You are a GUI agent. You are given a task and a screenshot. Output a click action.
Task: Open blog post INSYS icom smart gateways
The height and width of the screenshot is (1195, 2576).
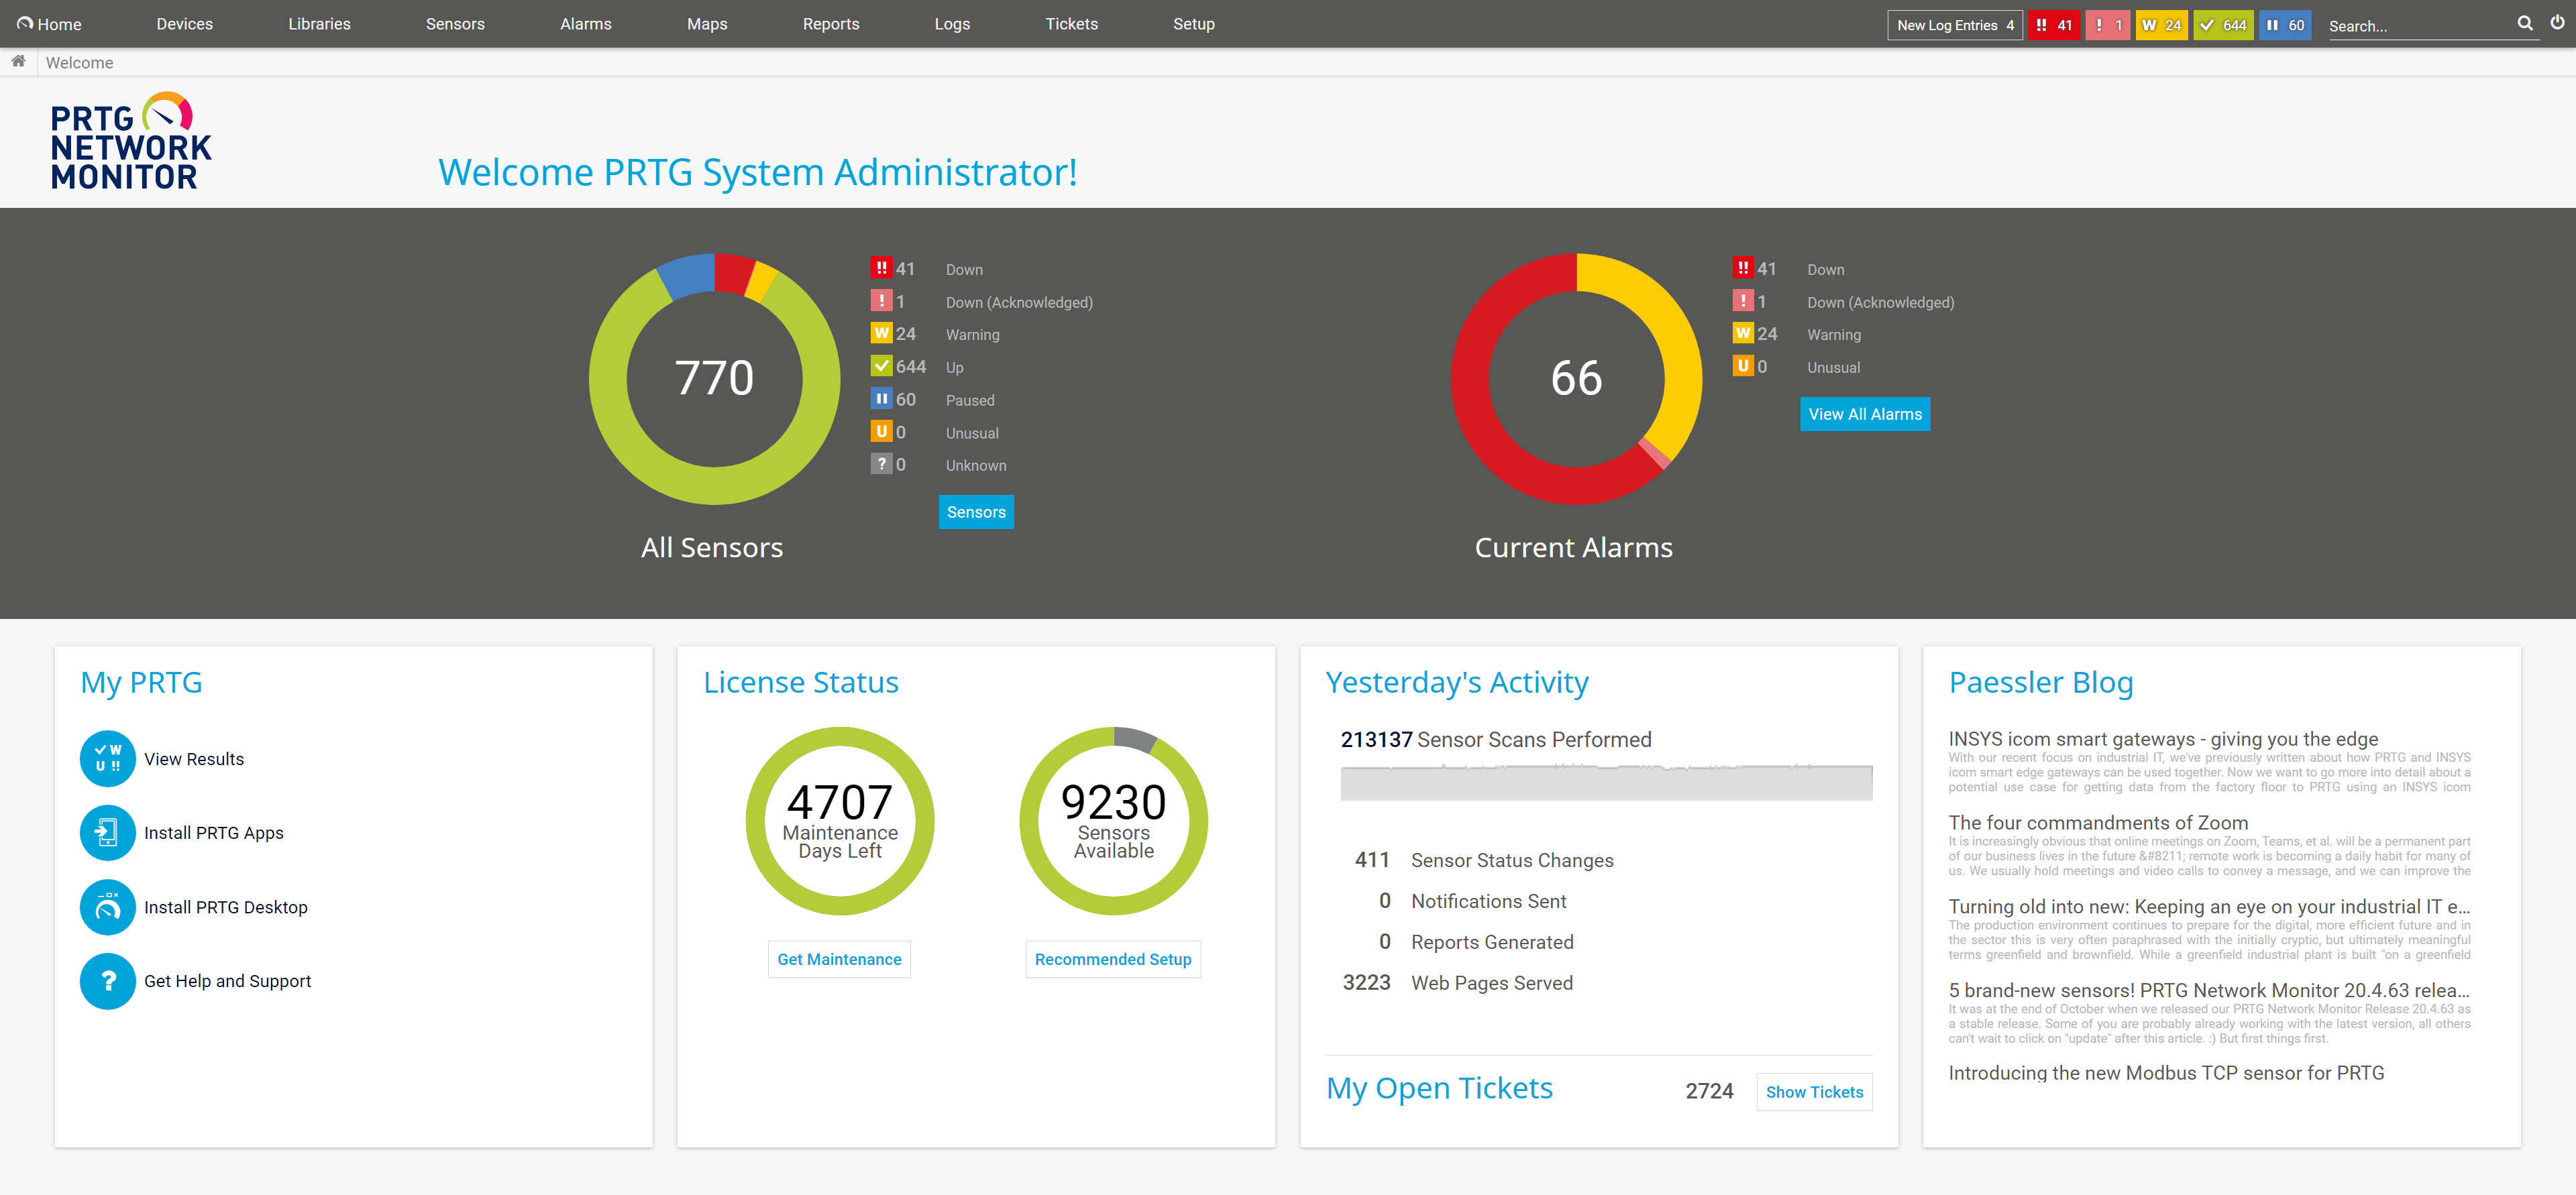pos(2162,739)
